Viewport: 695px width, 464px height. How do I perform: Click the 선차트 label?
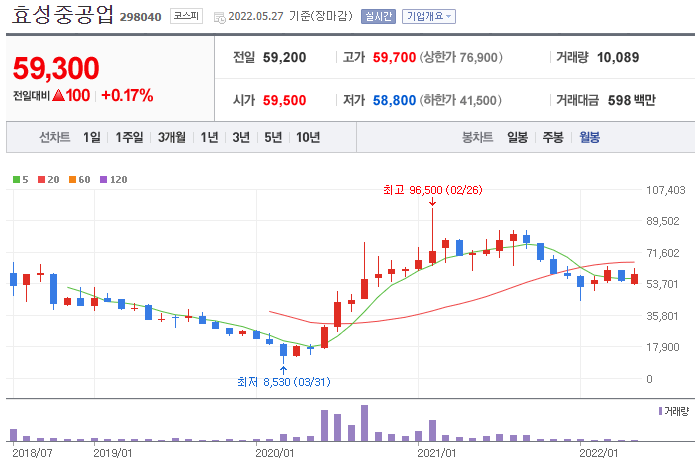[x=55, y=137]
